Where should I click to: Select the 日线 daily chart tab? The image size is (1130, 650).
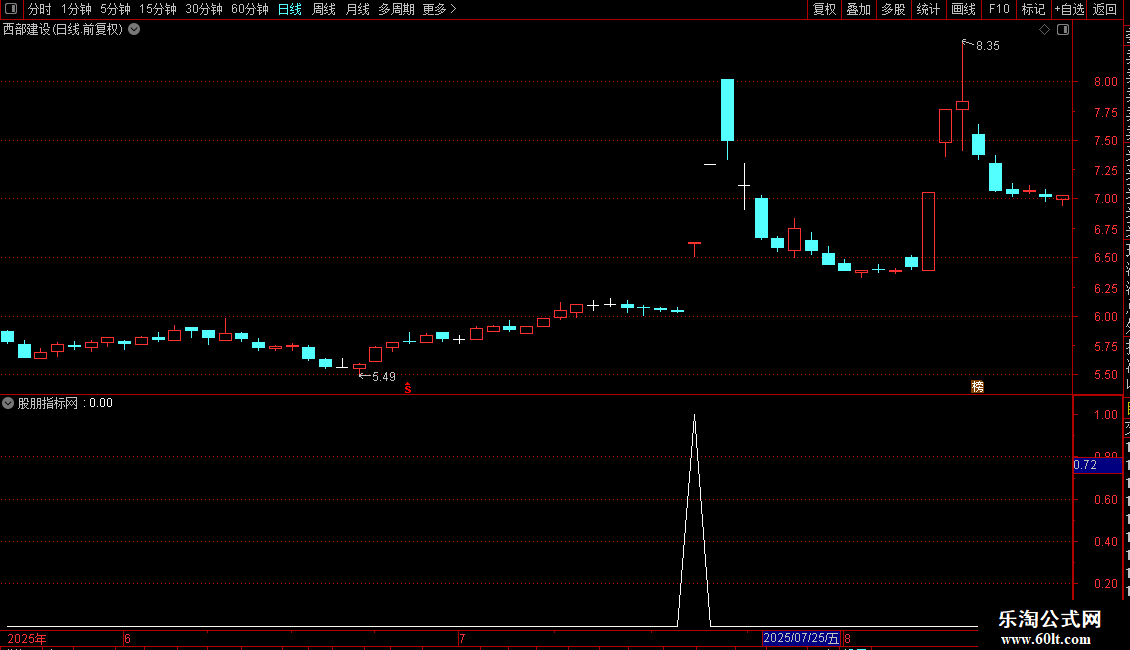(x=290, y=9)
